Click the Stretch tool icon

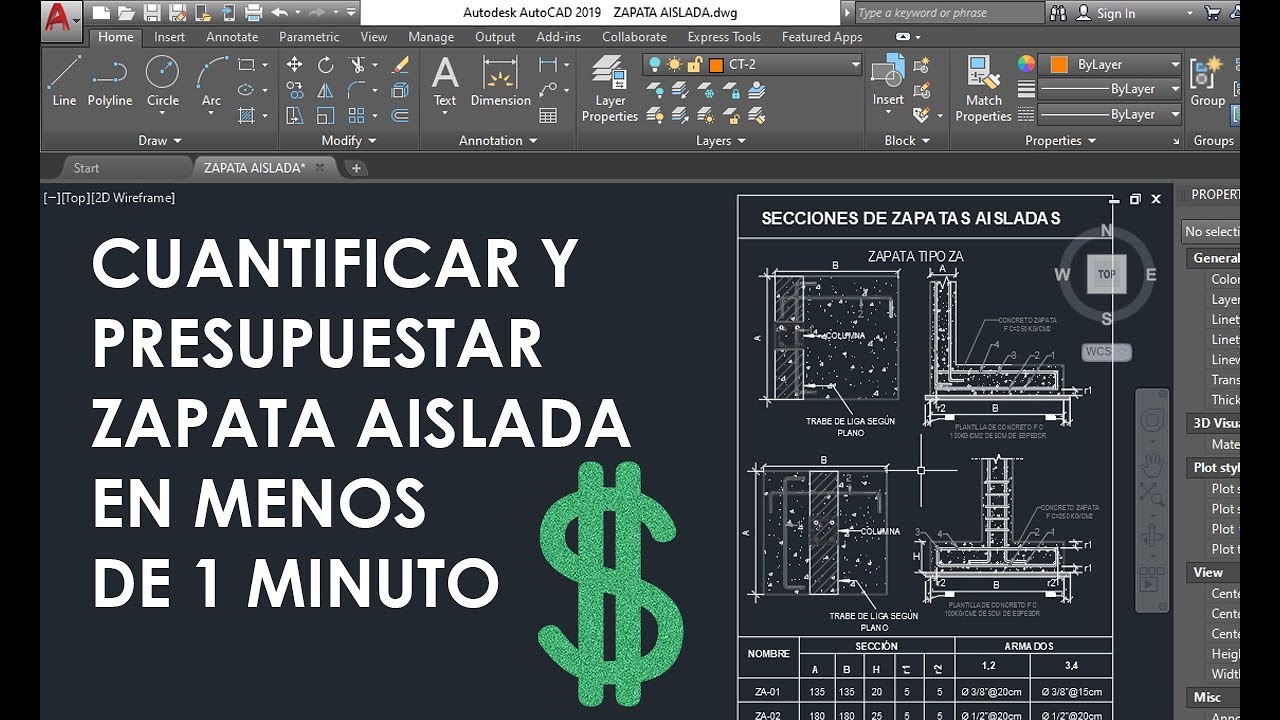click(294, 115)
